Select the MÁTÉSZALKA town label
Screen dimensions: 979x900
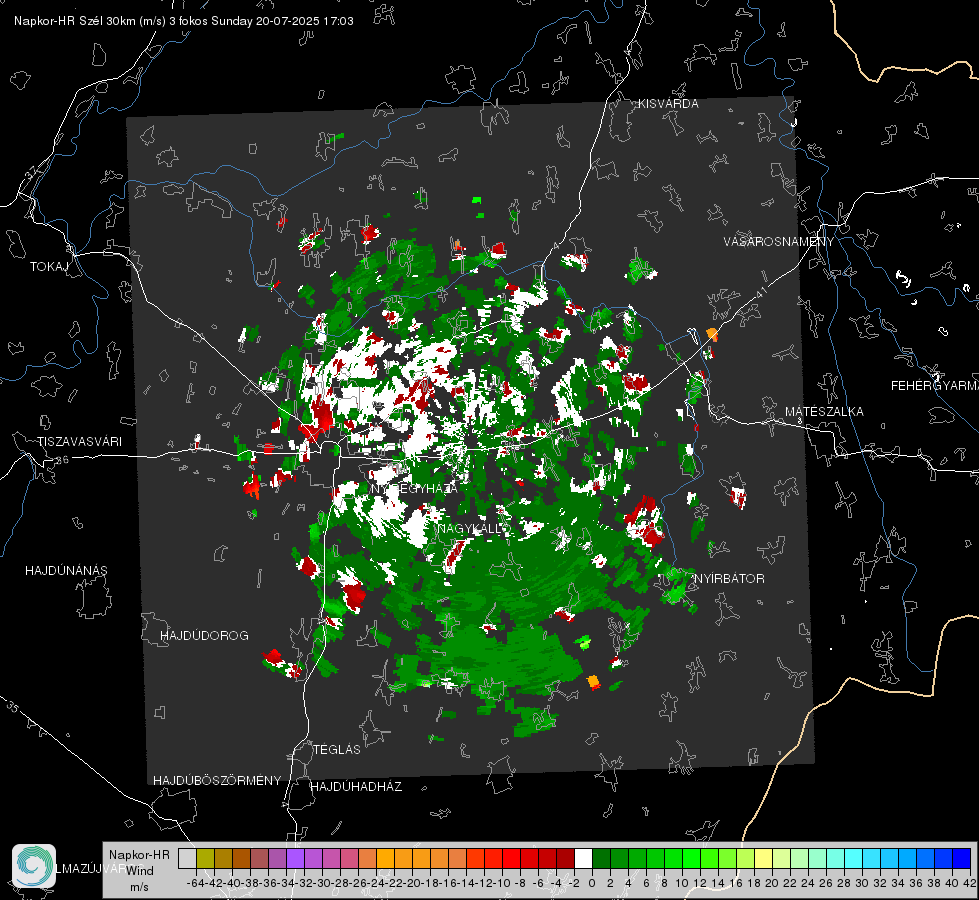[824, 412]
